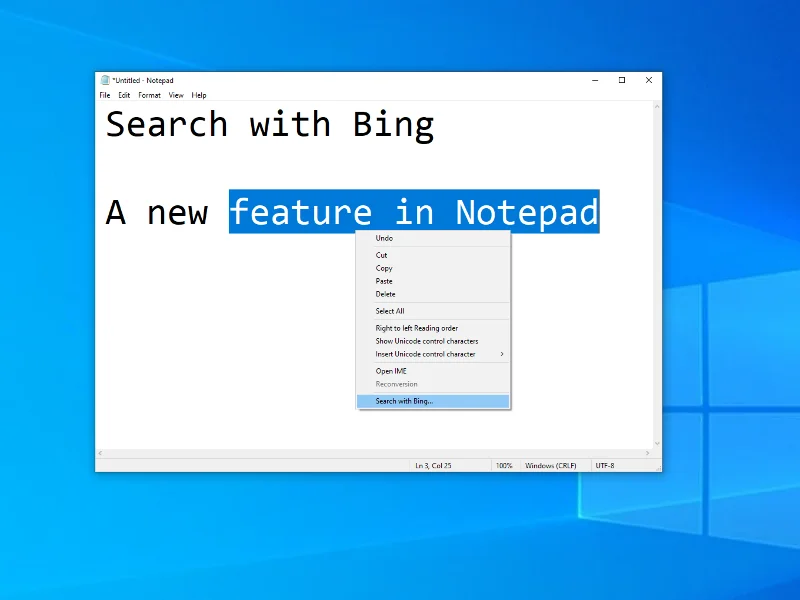Choose Open IME in context menu

click(433, 371)
